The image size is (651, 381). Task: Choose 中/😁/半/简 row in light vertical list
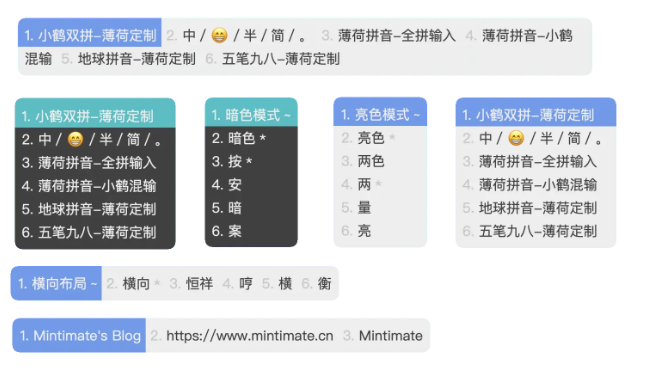536,138
